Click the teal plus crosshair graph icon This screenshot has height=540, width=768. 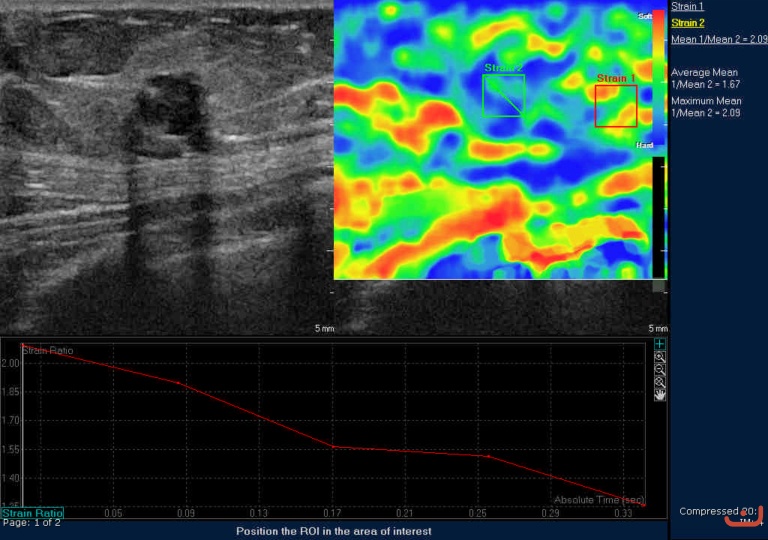click(660, 344)
